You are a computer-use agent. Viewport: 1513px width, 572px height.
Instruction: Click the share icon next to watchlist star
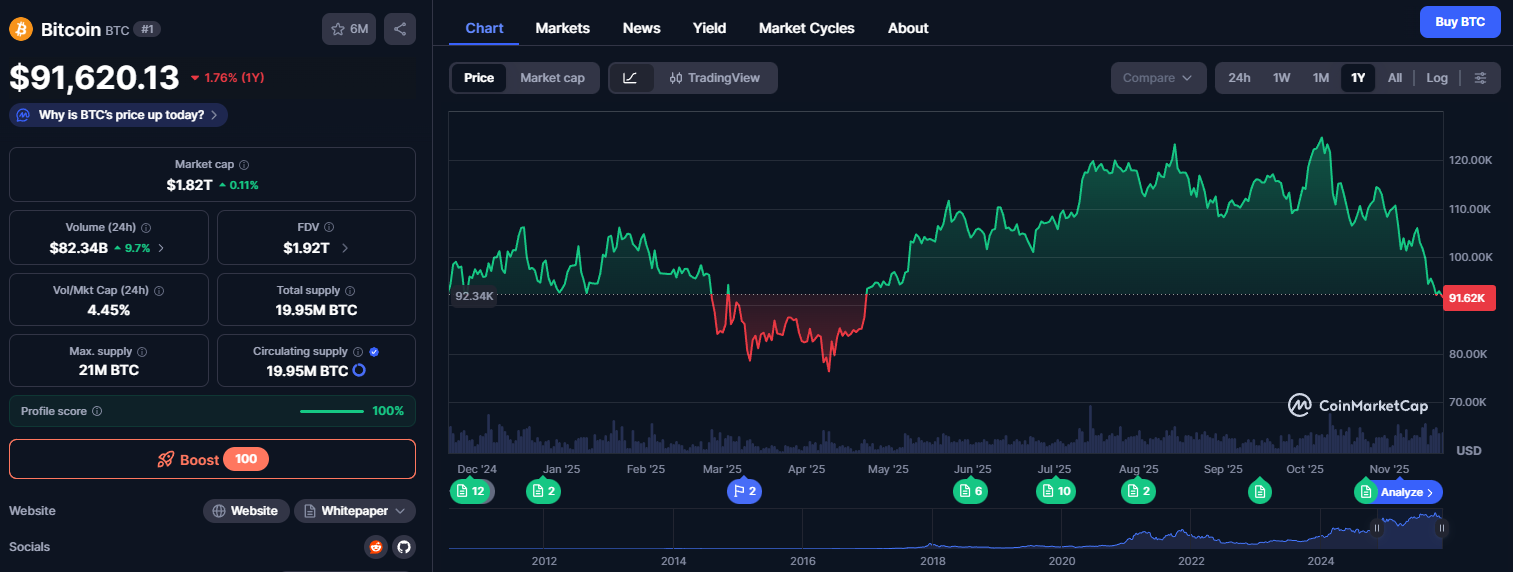pyautogui.click(x=400, y=29)
